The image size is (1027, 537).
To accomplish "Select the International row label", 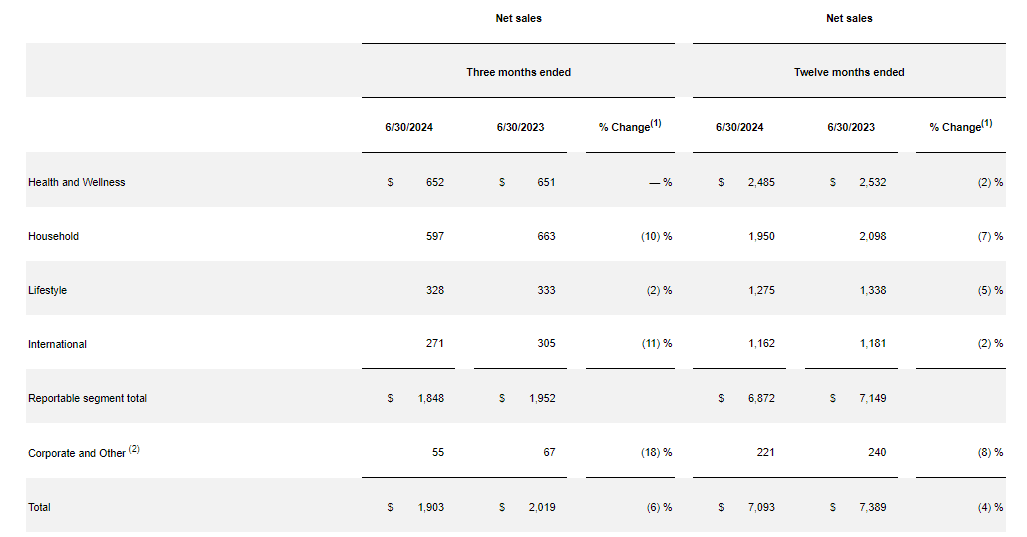I will [x=58, y=344].
